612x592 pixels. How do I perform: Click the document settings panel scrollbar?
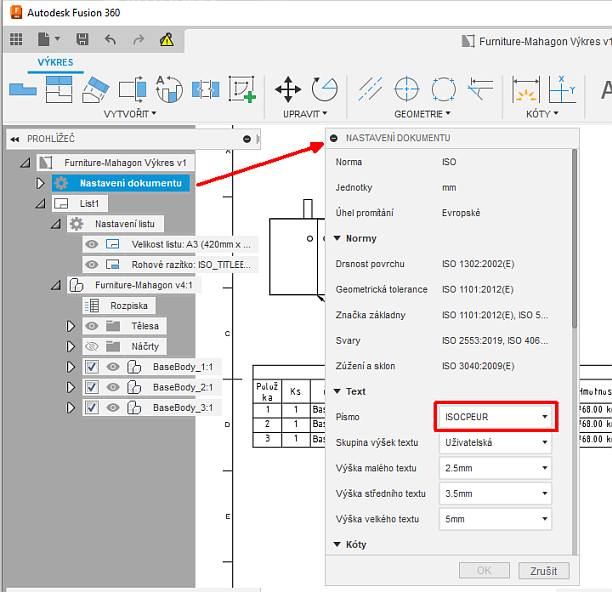pos(573,240)
